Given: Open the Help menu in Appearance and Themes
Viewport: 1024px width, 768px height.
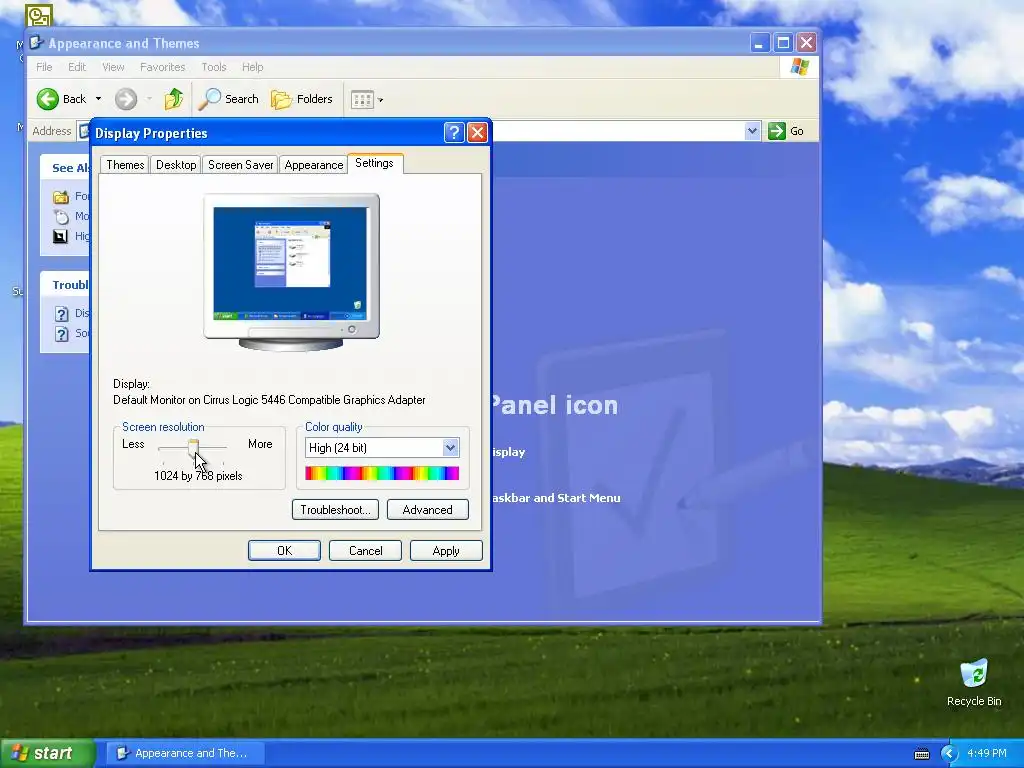Looking at the screenshot, I should pyautogui.click(x=252, y=67).
